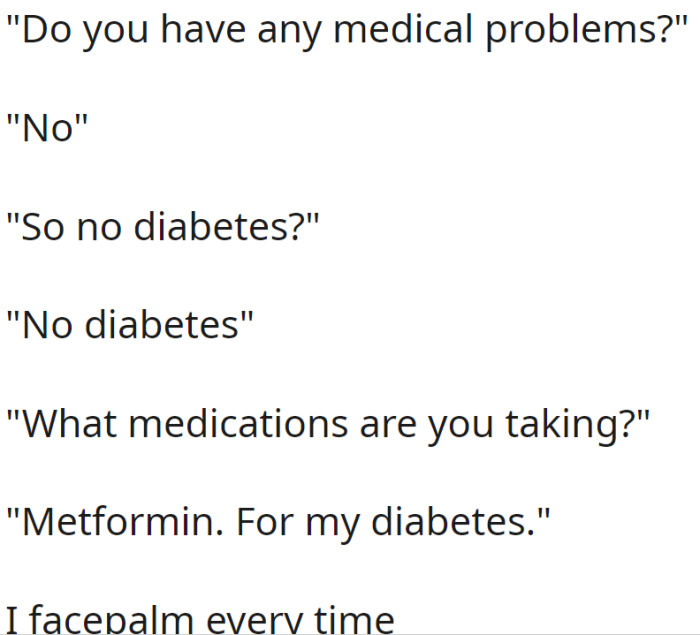Click "For my diabetes." text

[385, 523]
